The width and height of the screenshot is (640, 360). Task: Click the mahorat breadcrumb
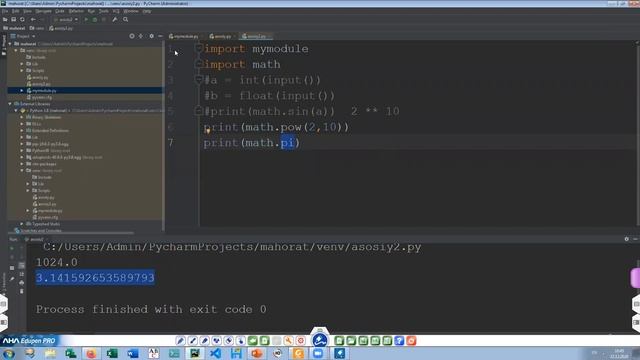point(14,28)
